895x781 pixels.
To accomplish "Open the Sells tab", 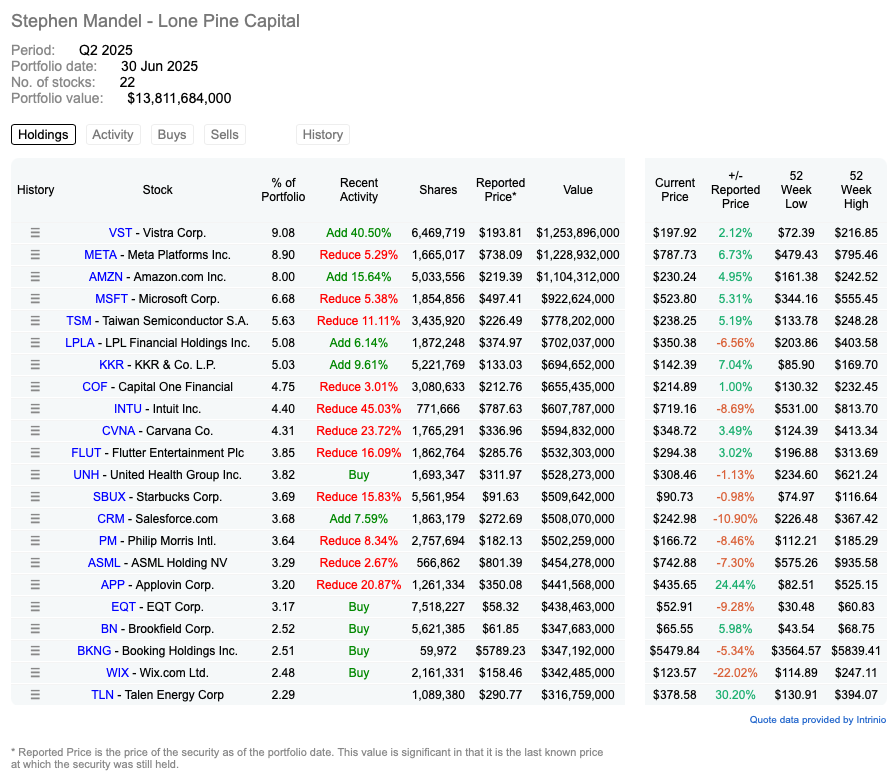I will click(225, 135).
